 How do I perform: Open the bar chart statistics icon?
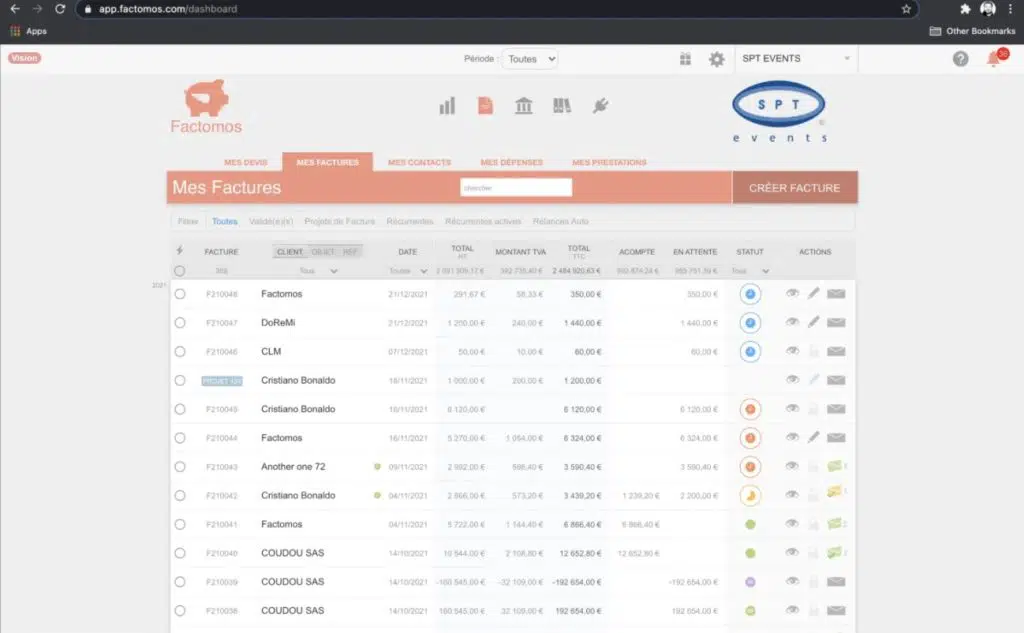click(447, 106)
